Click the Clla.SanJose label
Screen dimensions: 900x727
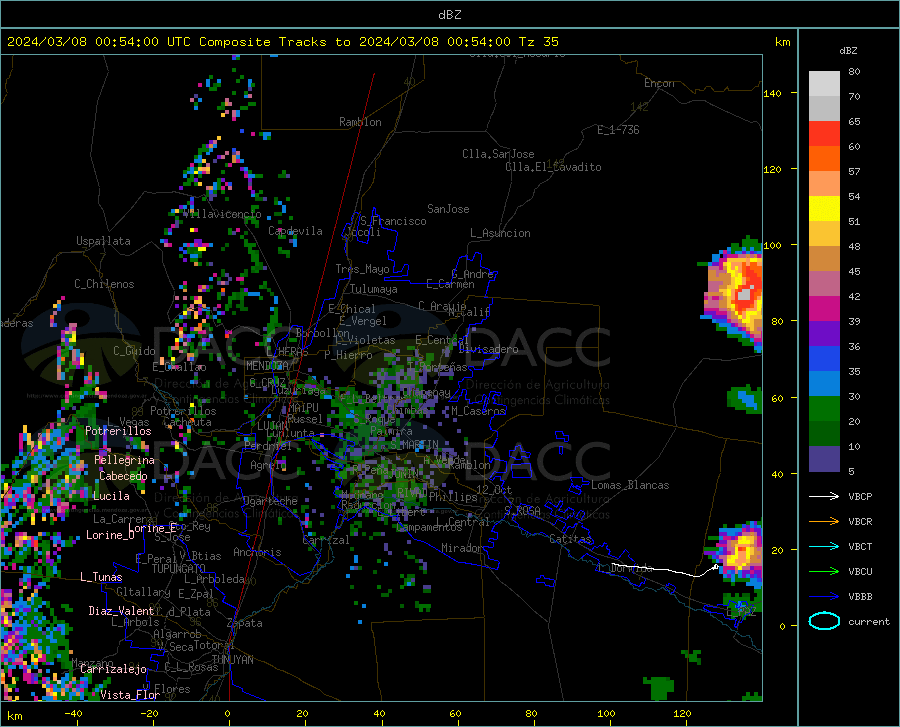[x=498, y=154]
